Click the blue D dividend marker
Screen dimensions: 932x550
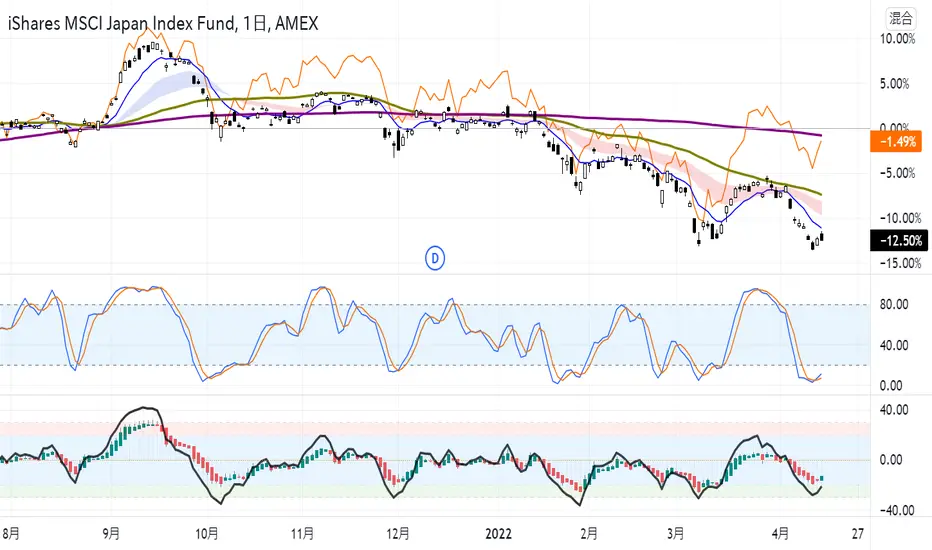(x=435, y=259)
